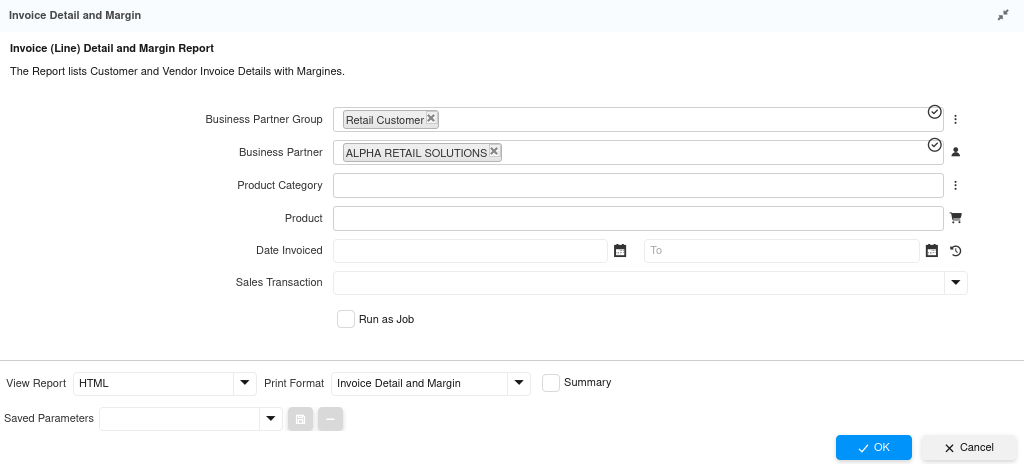Click check-circle icon in Business Partner field
This screenshot has height=468, width=1024.
click(x=935, y=145)
